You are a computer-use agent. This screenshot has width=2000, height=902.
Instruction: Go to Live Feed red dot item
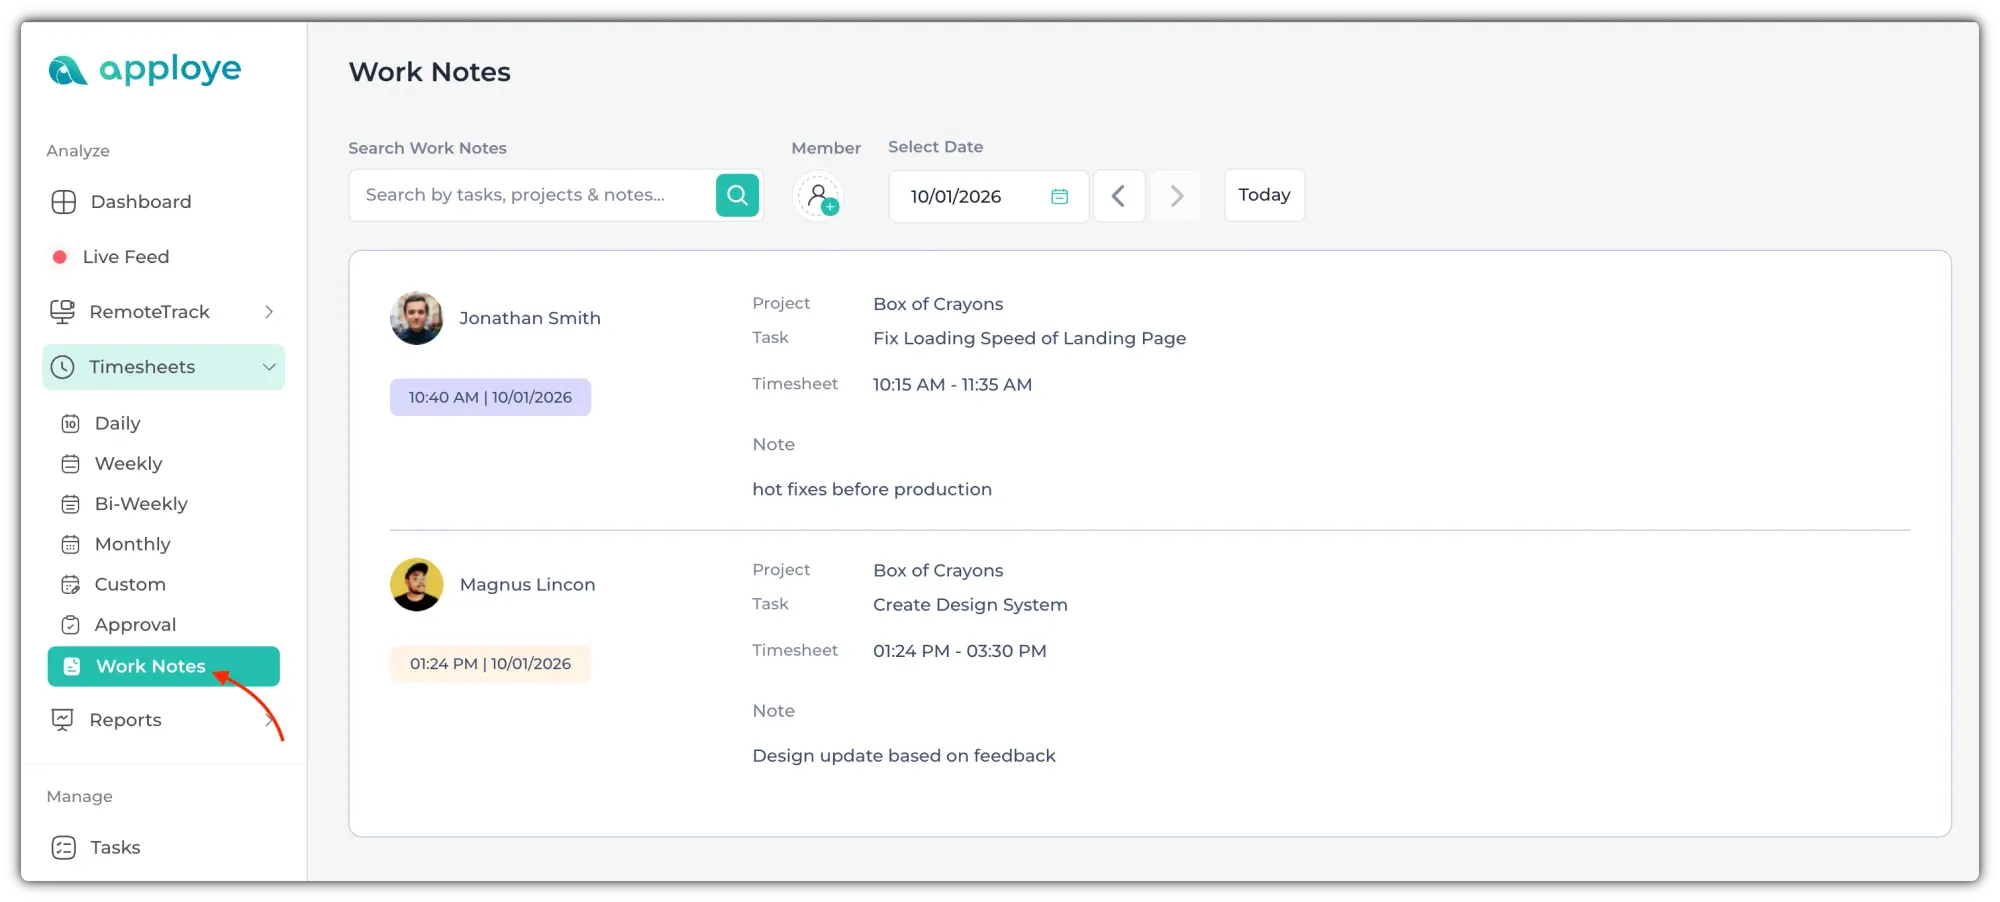60,257
